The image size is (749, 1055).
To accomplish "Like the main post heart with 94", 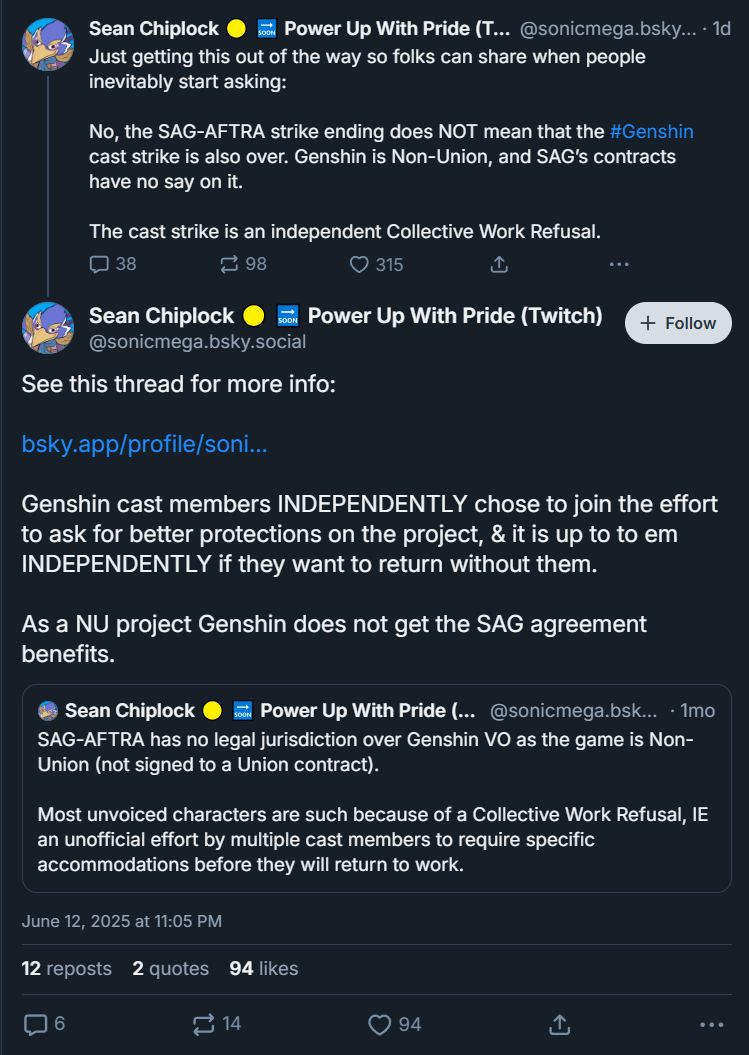I will [380, 1024].
